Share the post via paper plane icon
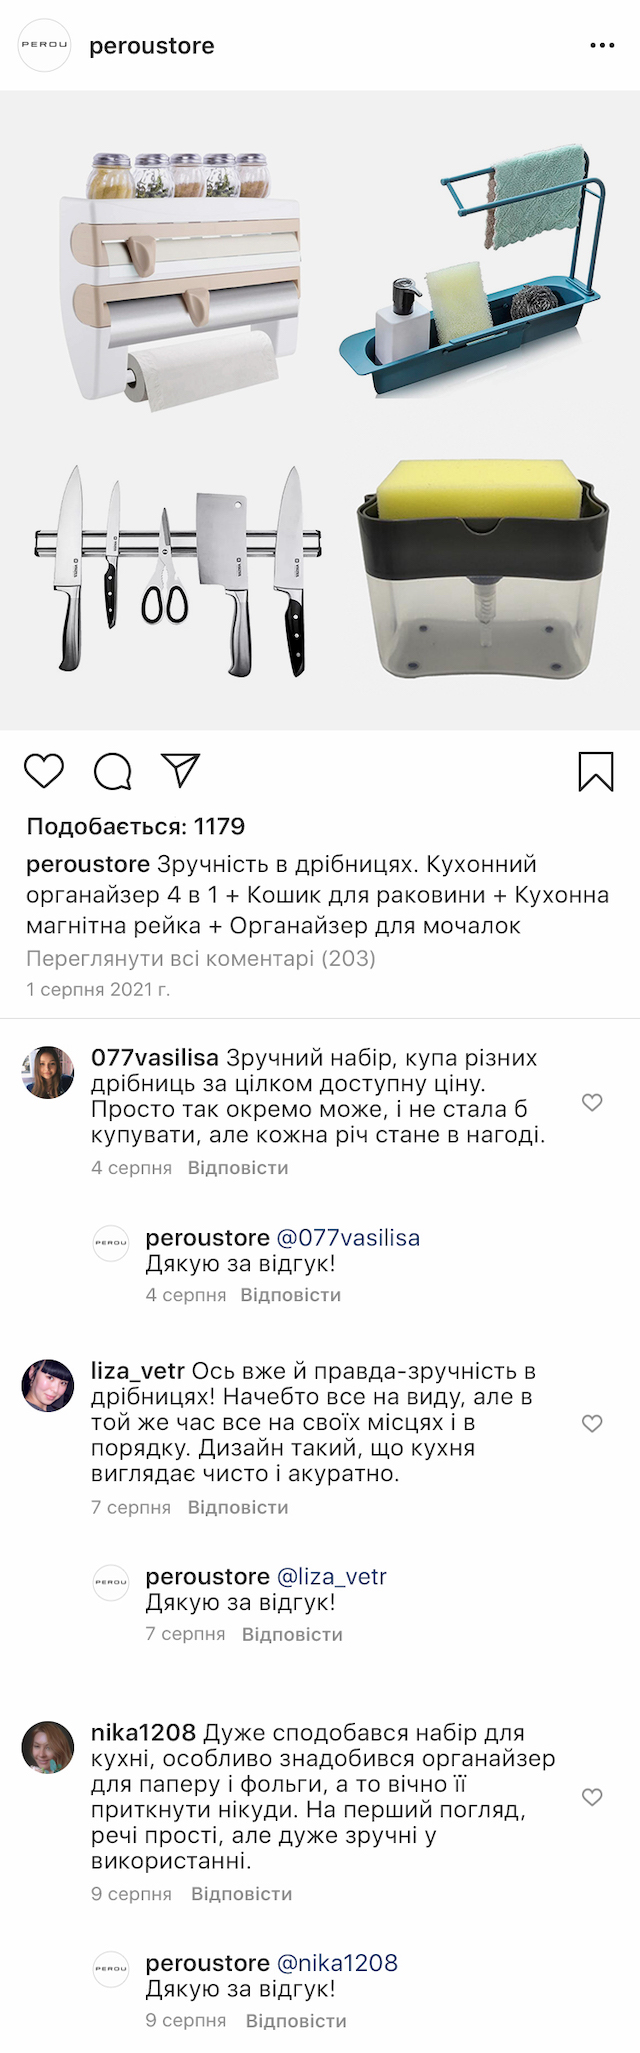 pos(181,770)
